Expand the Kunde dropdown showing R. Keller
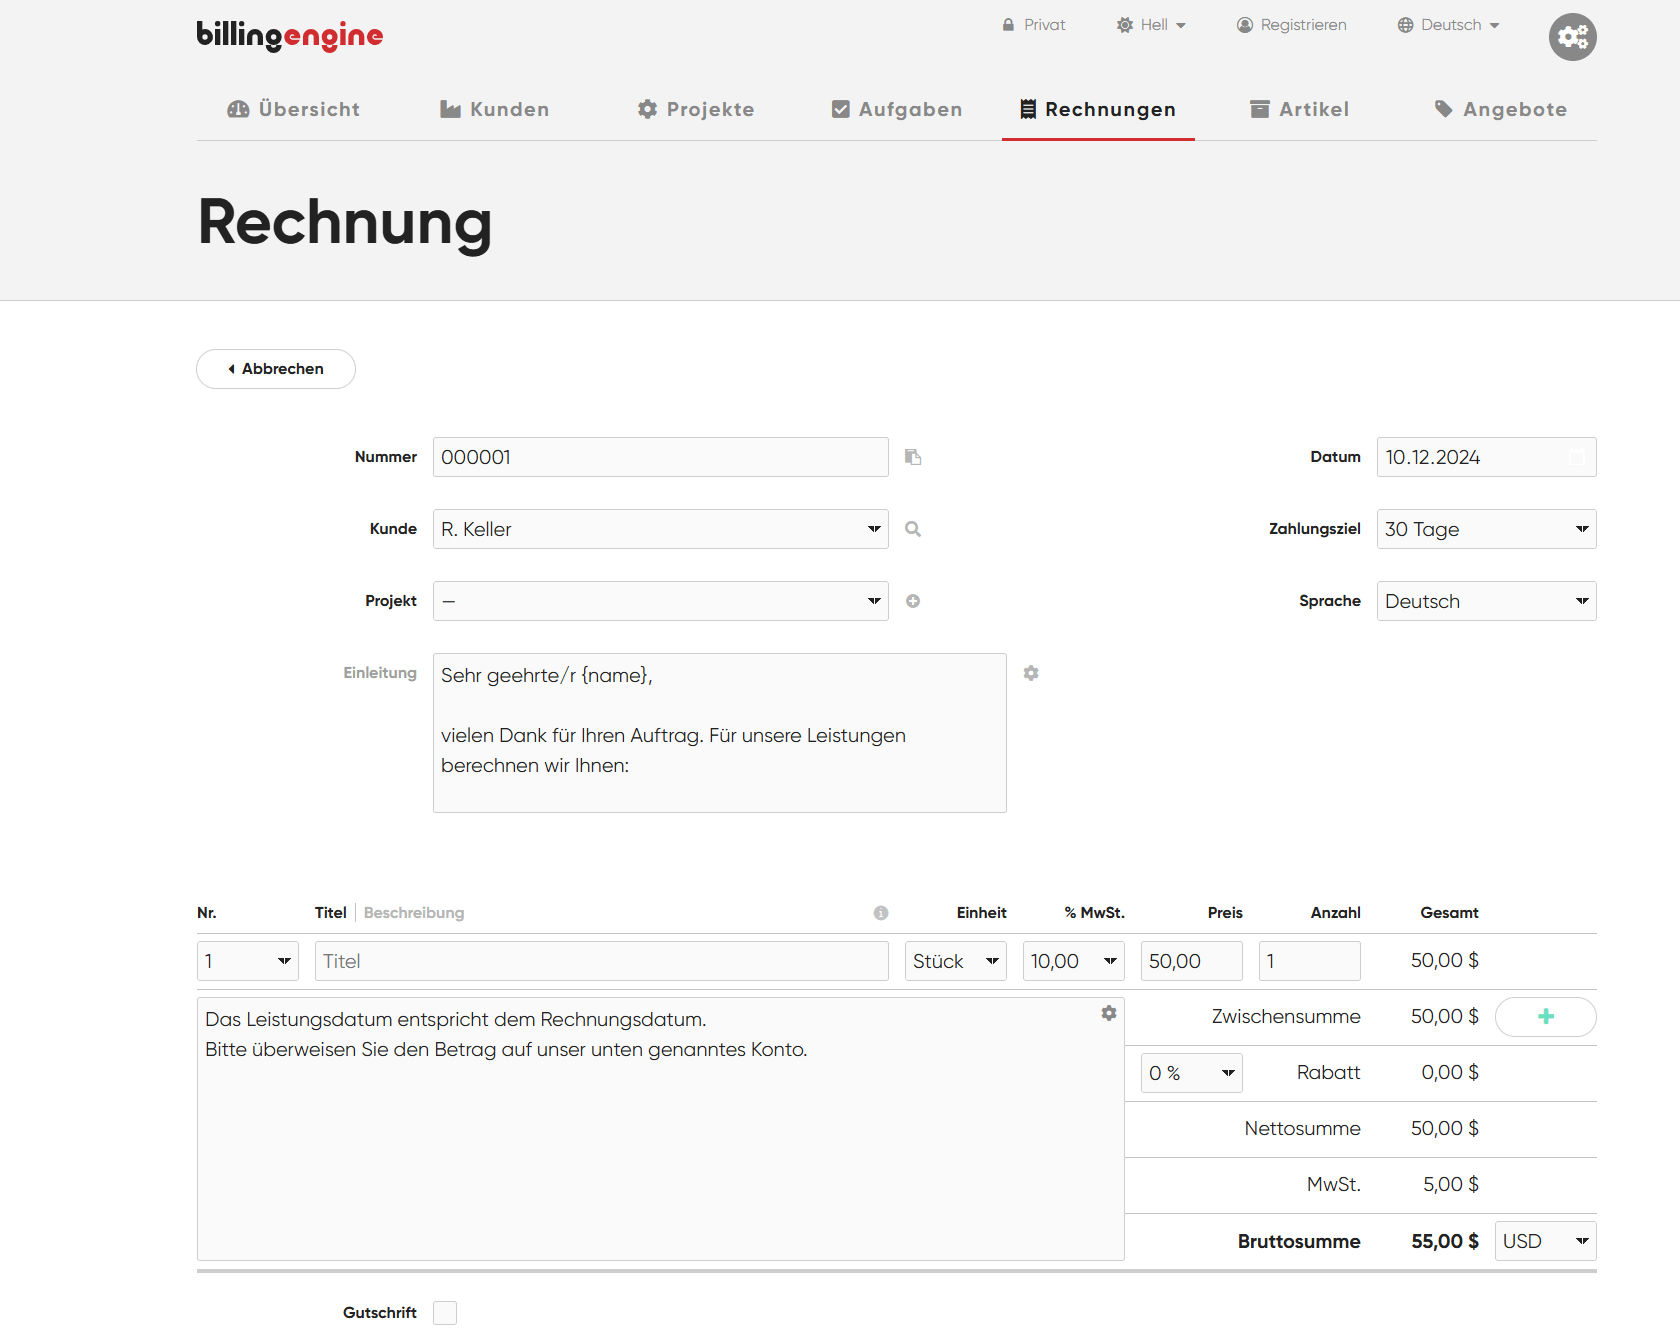Viewport: 1680px width, 1340px height. 661,529
